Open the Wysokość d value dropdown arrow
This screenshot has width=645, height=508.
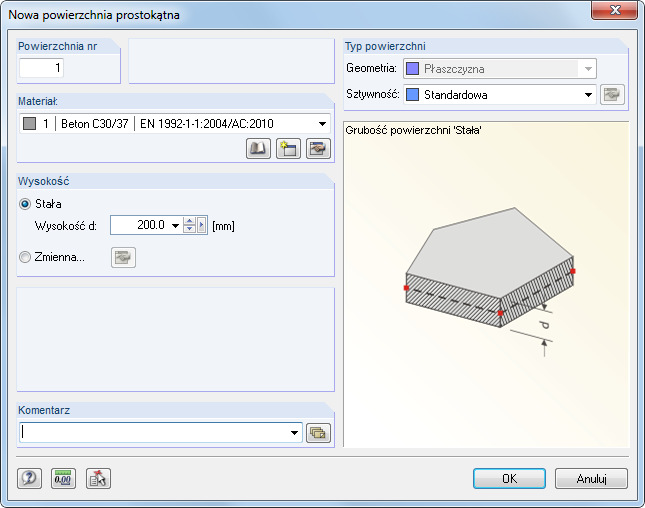[x=175, y=225]
